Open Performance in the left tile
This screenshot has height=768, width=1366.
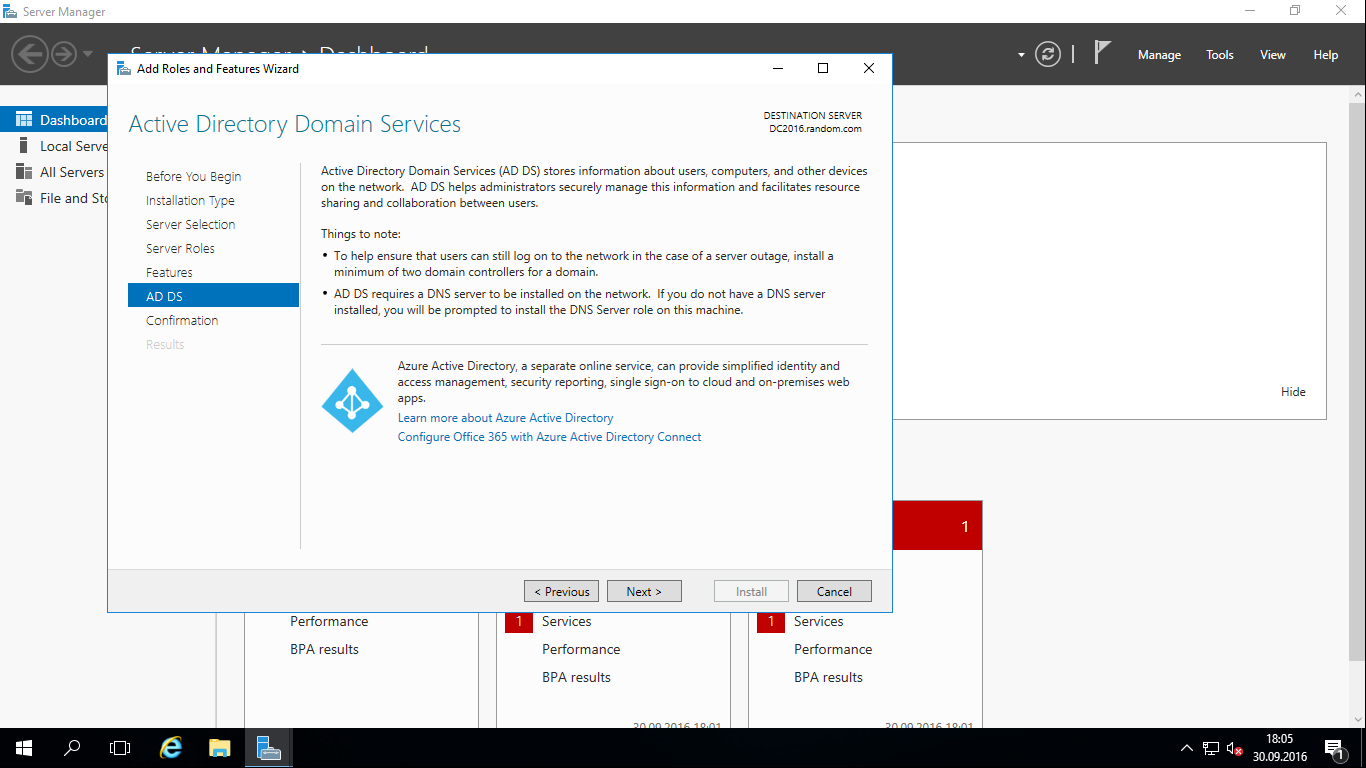[329, 621]
